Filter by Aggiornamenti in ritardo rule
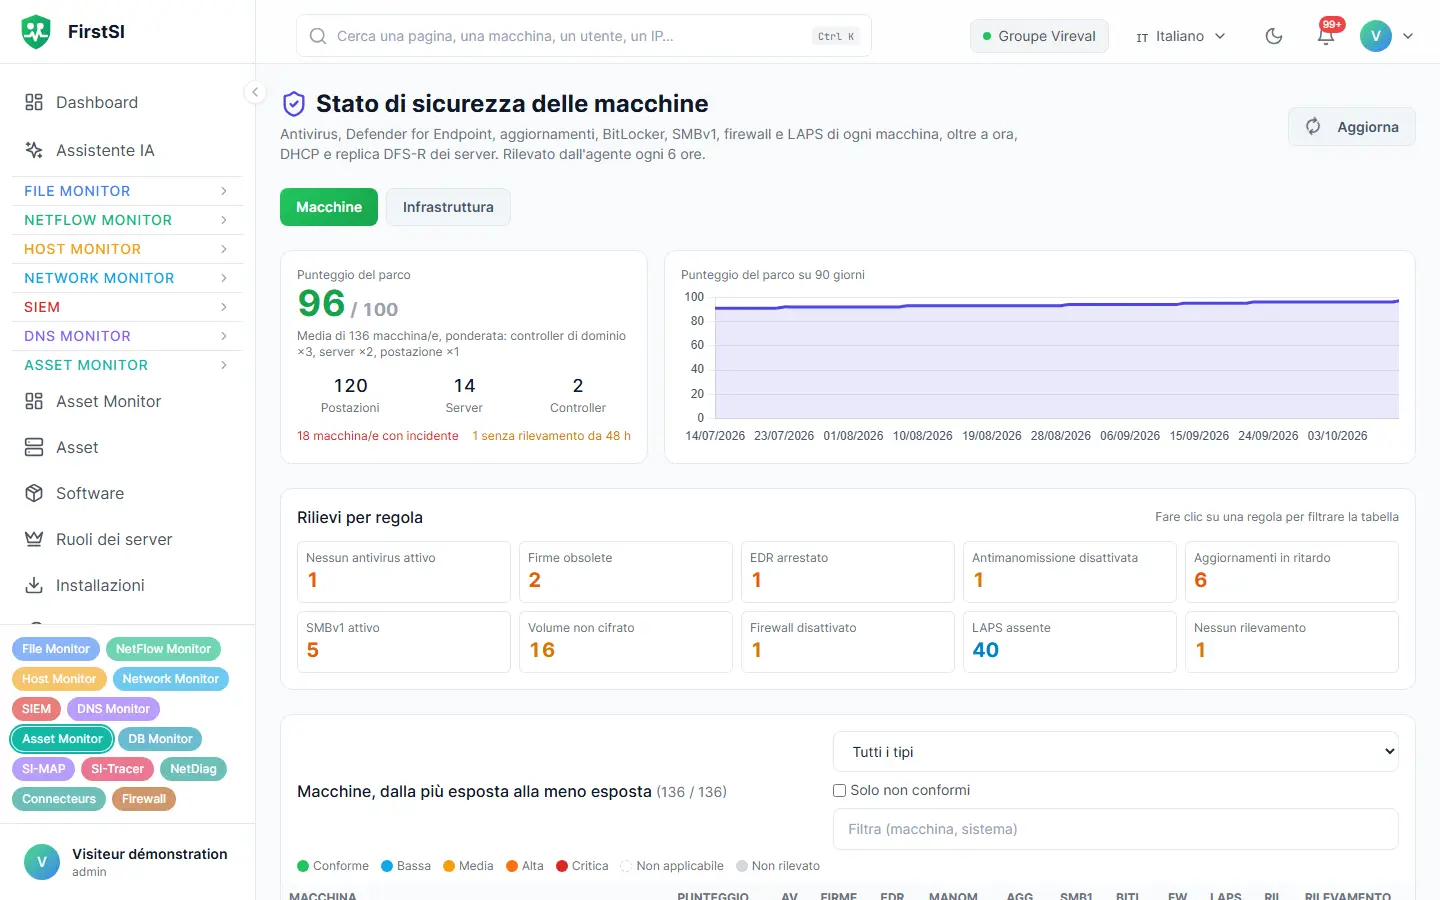The height and width of the screenshot is (900, 1440). pyautogui.click(x=1292, y=572)
